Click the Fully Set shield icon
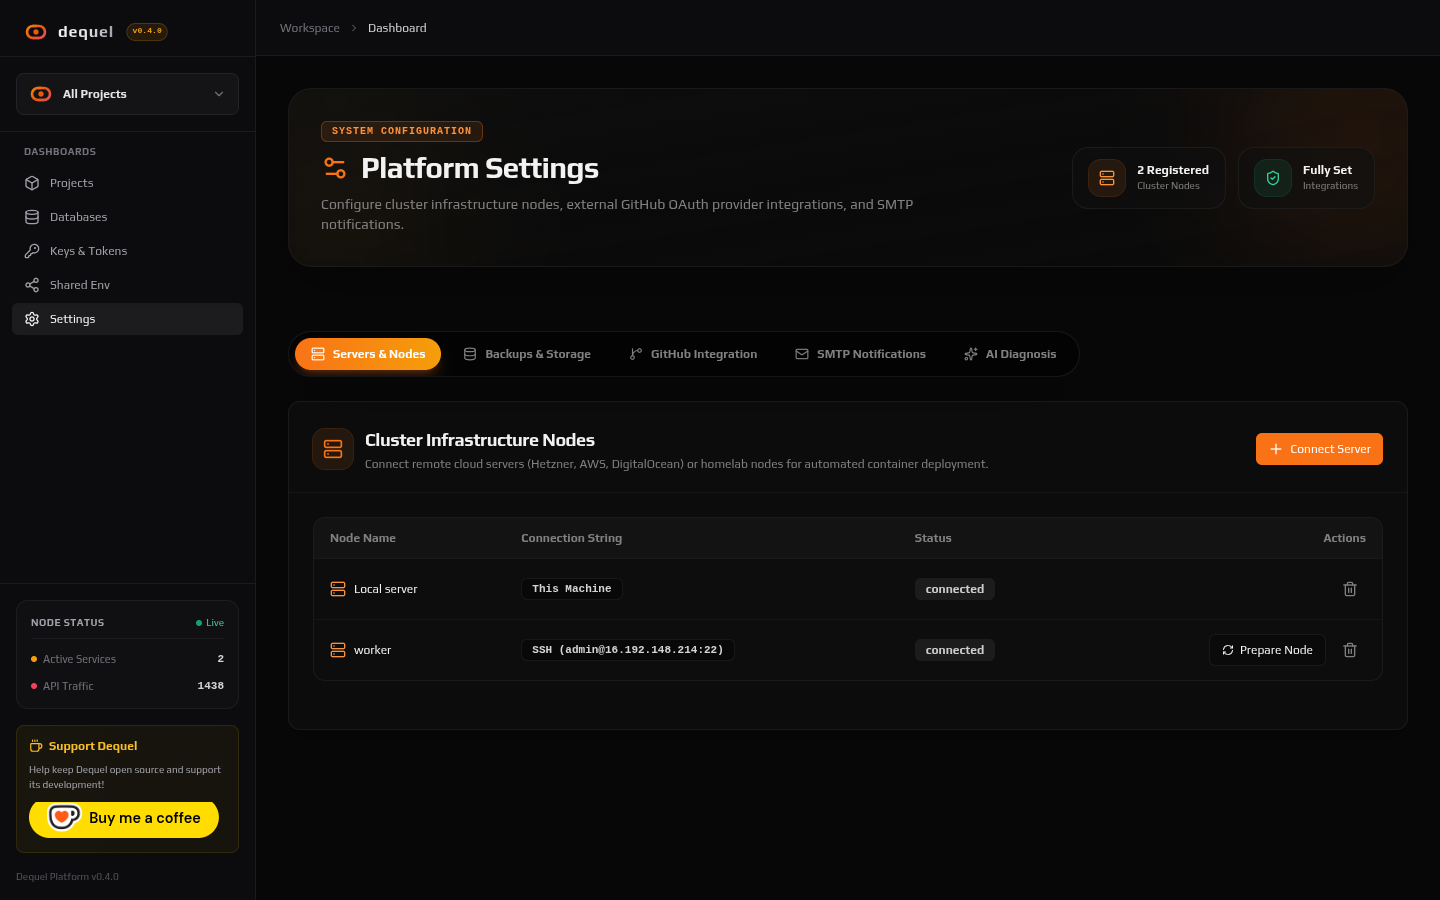 [x=1273, y=178]
